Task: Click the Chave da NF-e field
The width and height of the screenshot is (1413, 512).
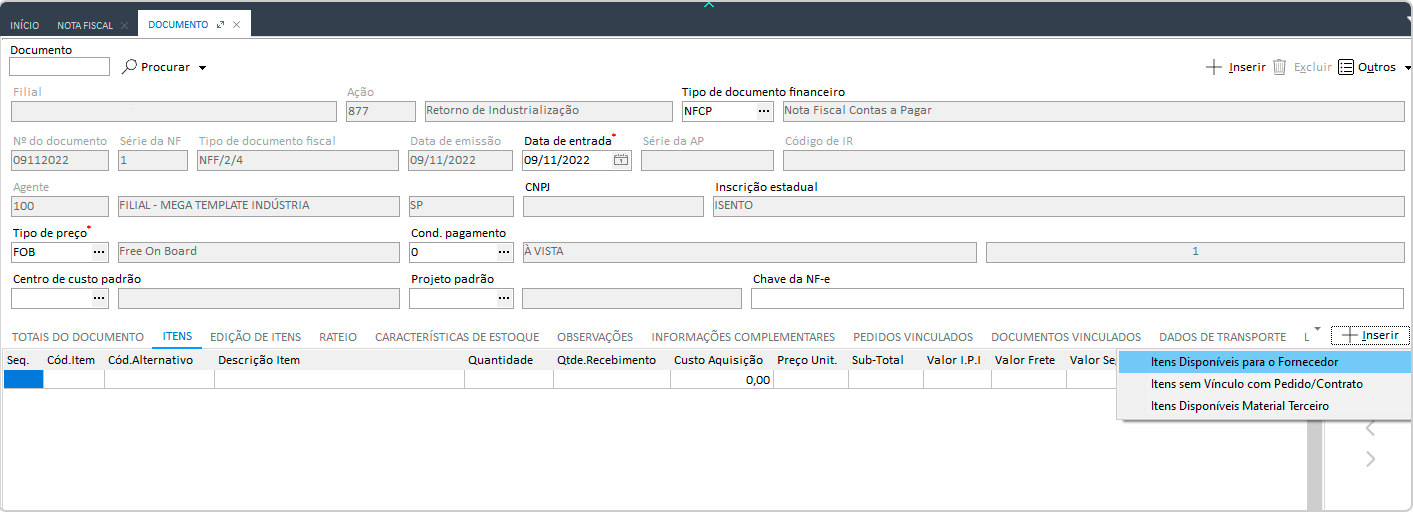Action: pyautogui.click(x=1076, y=298)
